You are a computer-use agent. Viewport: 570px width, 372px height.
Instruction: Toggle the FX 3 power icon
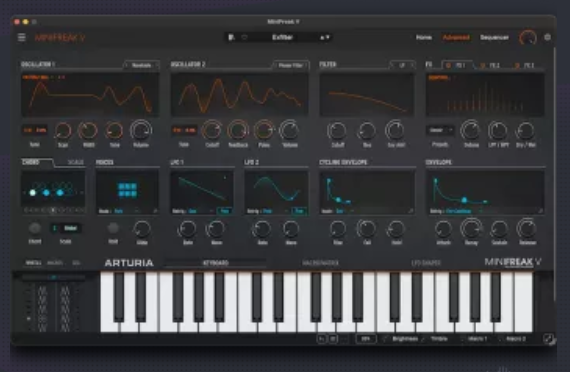pos(517,65)
